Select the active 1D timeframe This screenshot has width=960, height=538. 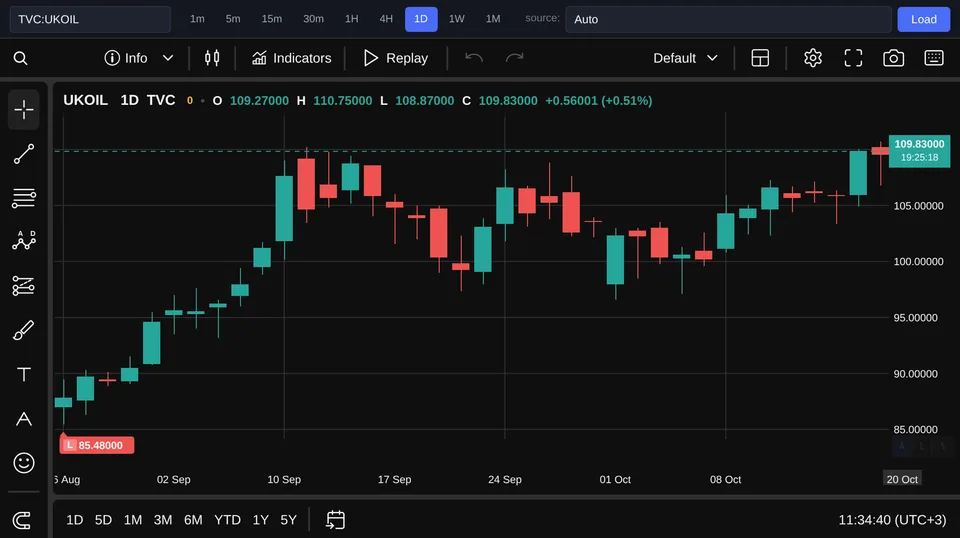pos(421,19)
